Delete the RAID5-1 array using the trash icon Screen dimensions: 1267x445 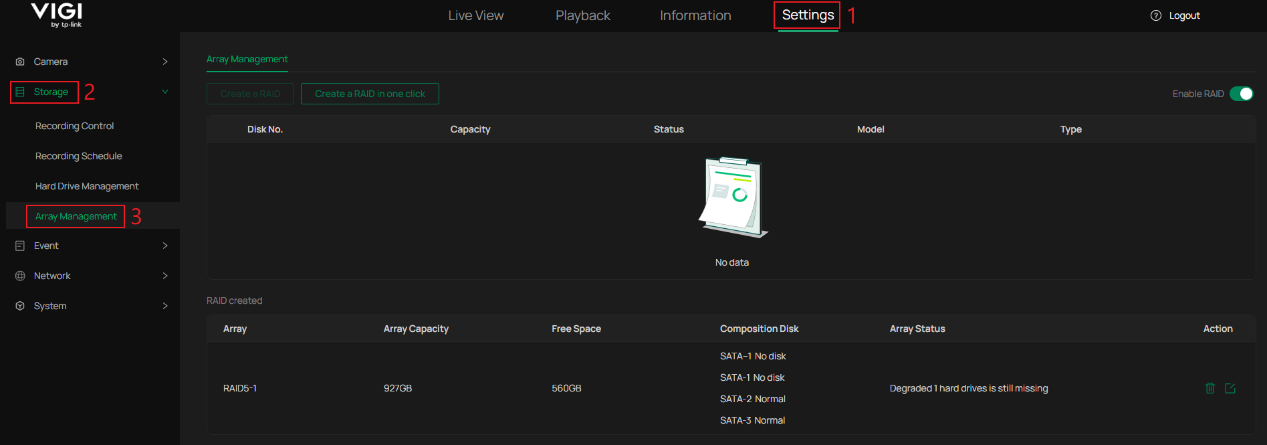tap(1210, 388)
